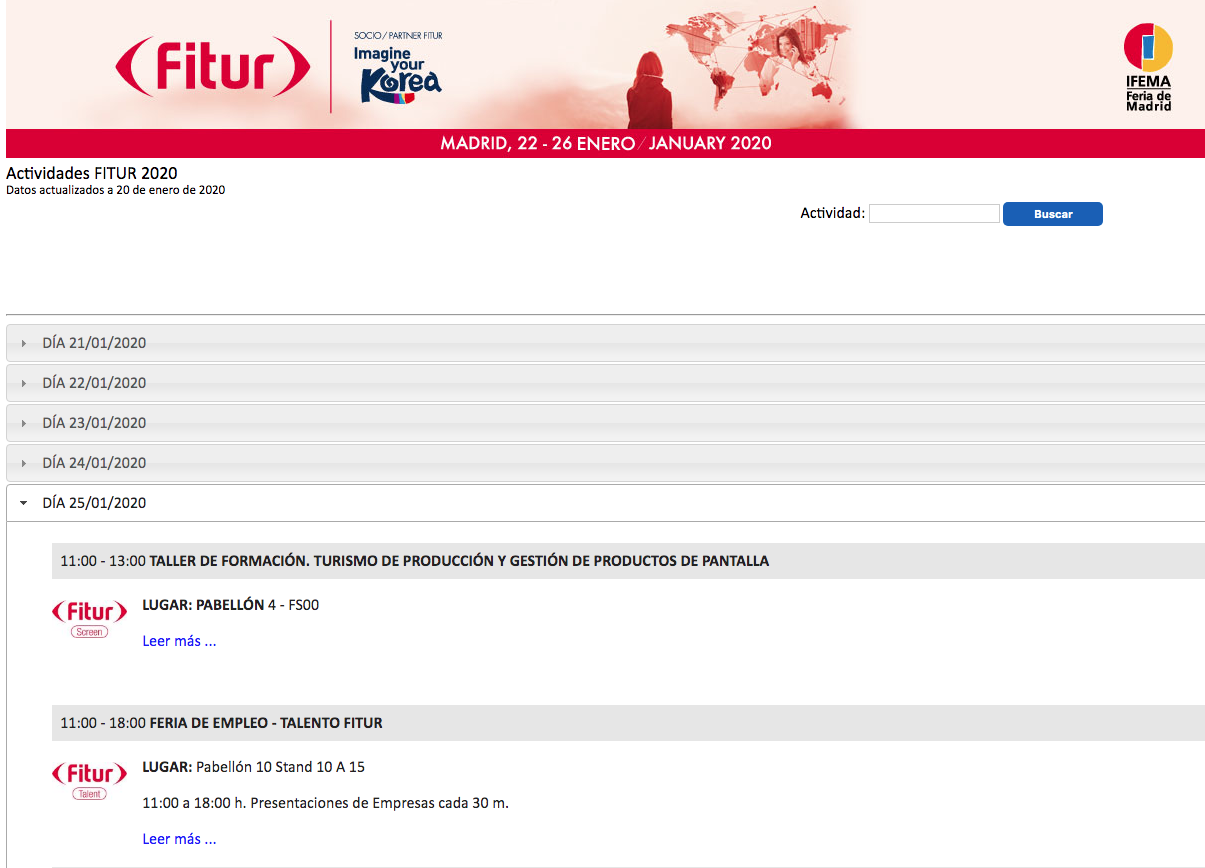Click the Actividad label text

(x=832, y=213)
